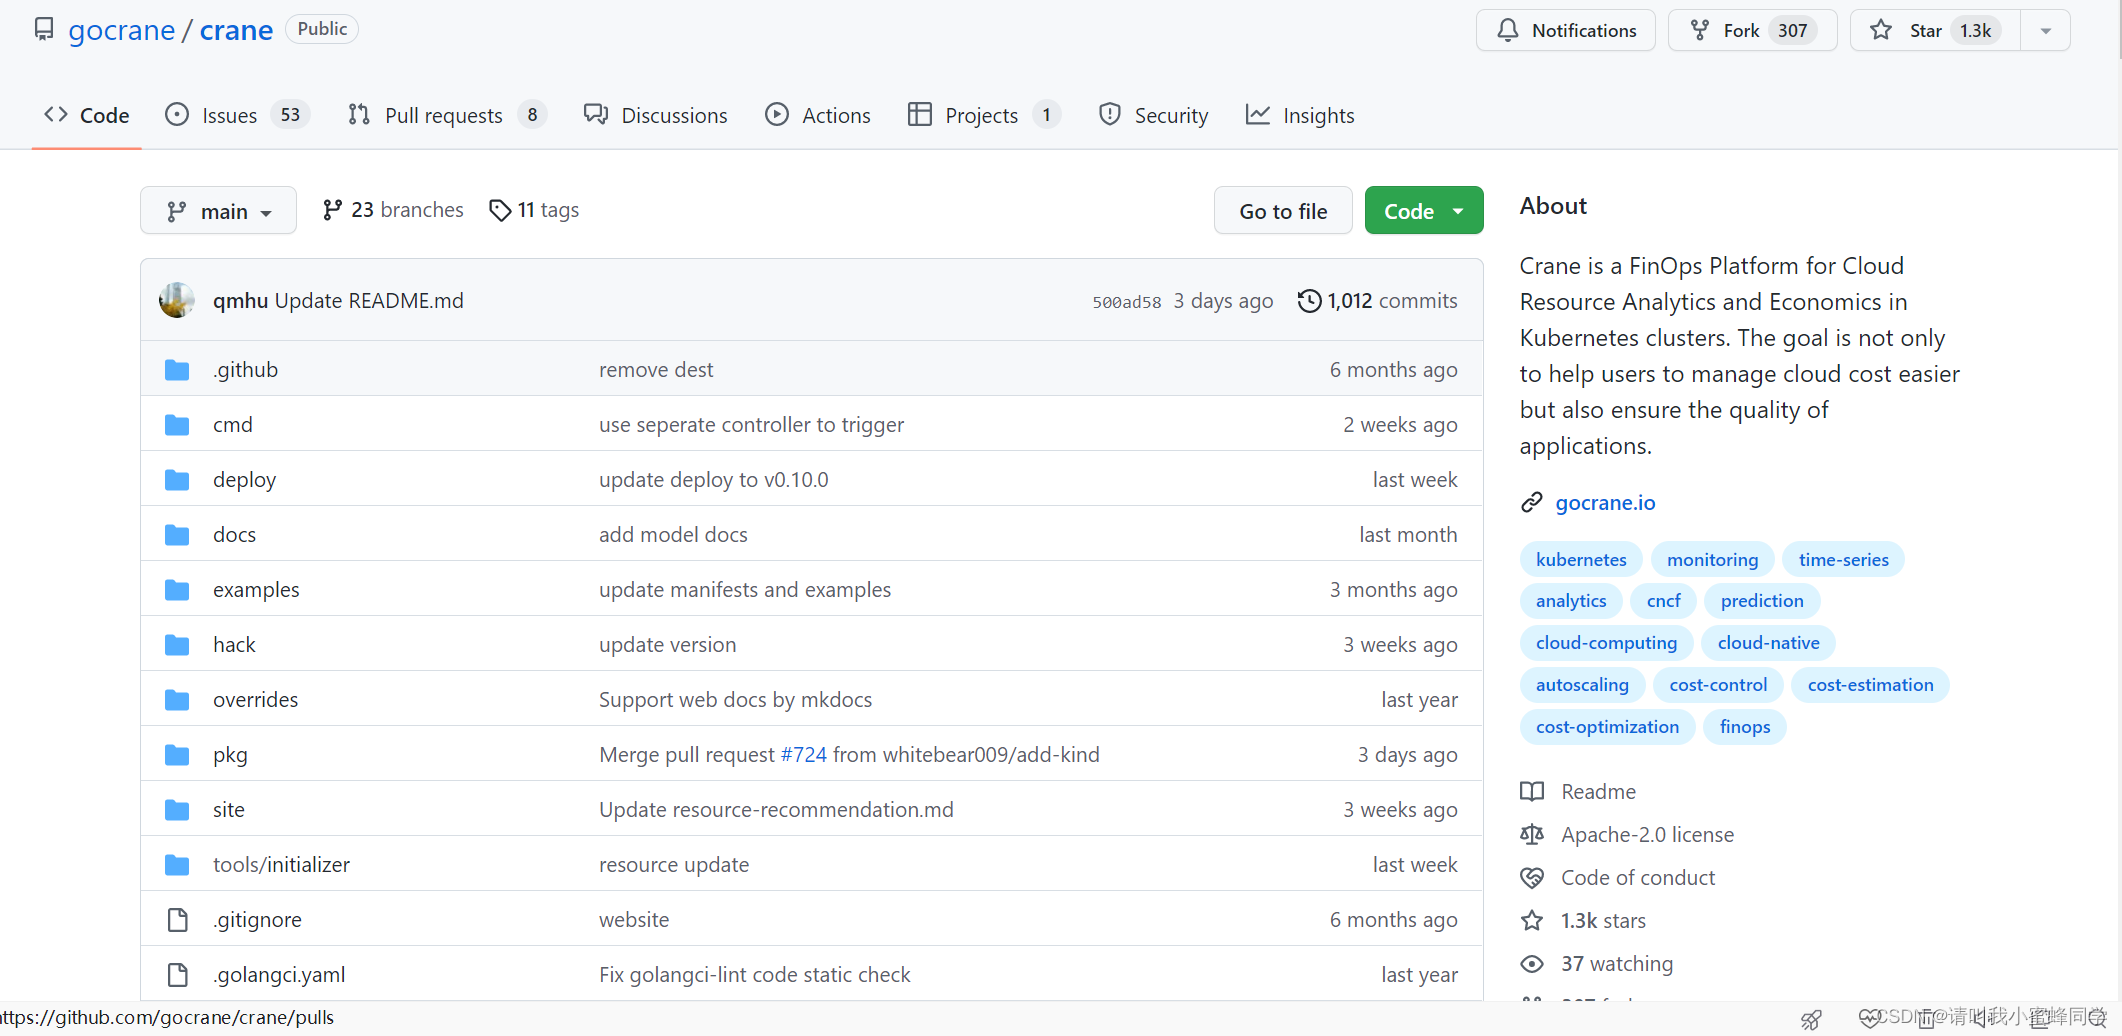The height and width of the screenshot is (1036, 2122).
Task: View the 23 branches link
Action: (x=393, y=210)
